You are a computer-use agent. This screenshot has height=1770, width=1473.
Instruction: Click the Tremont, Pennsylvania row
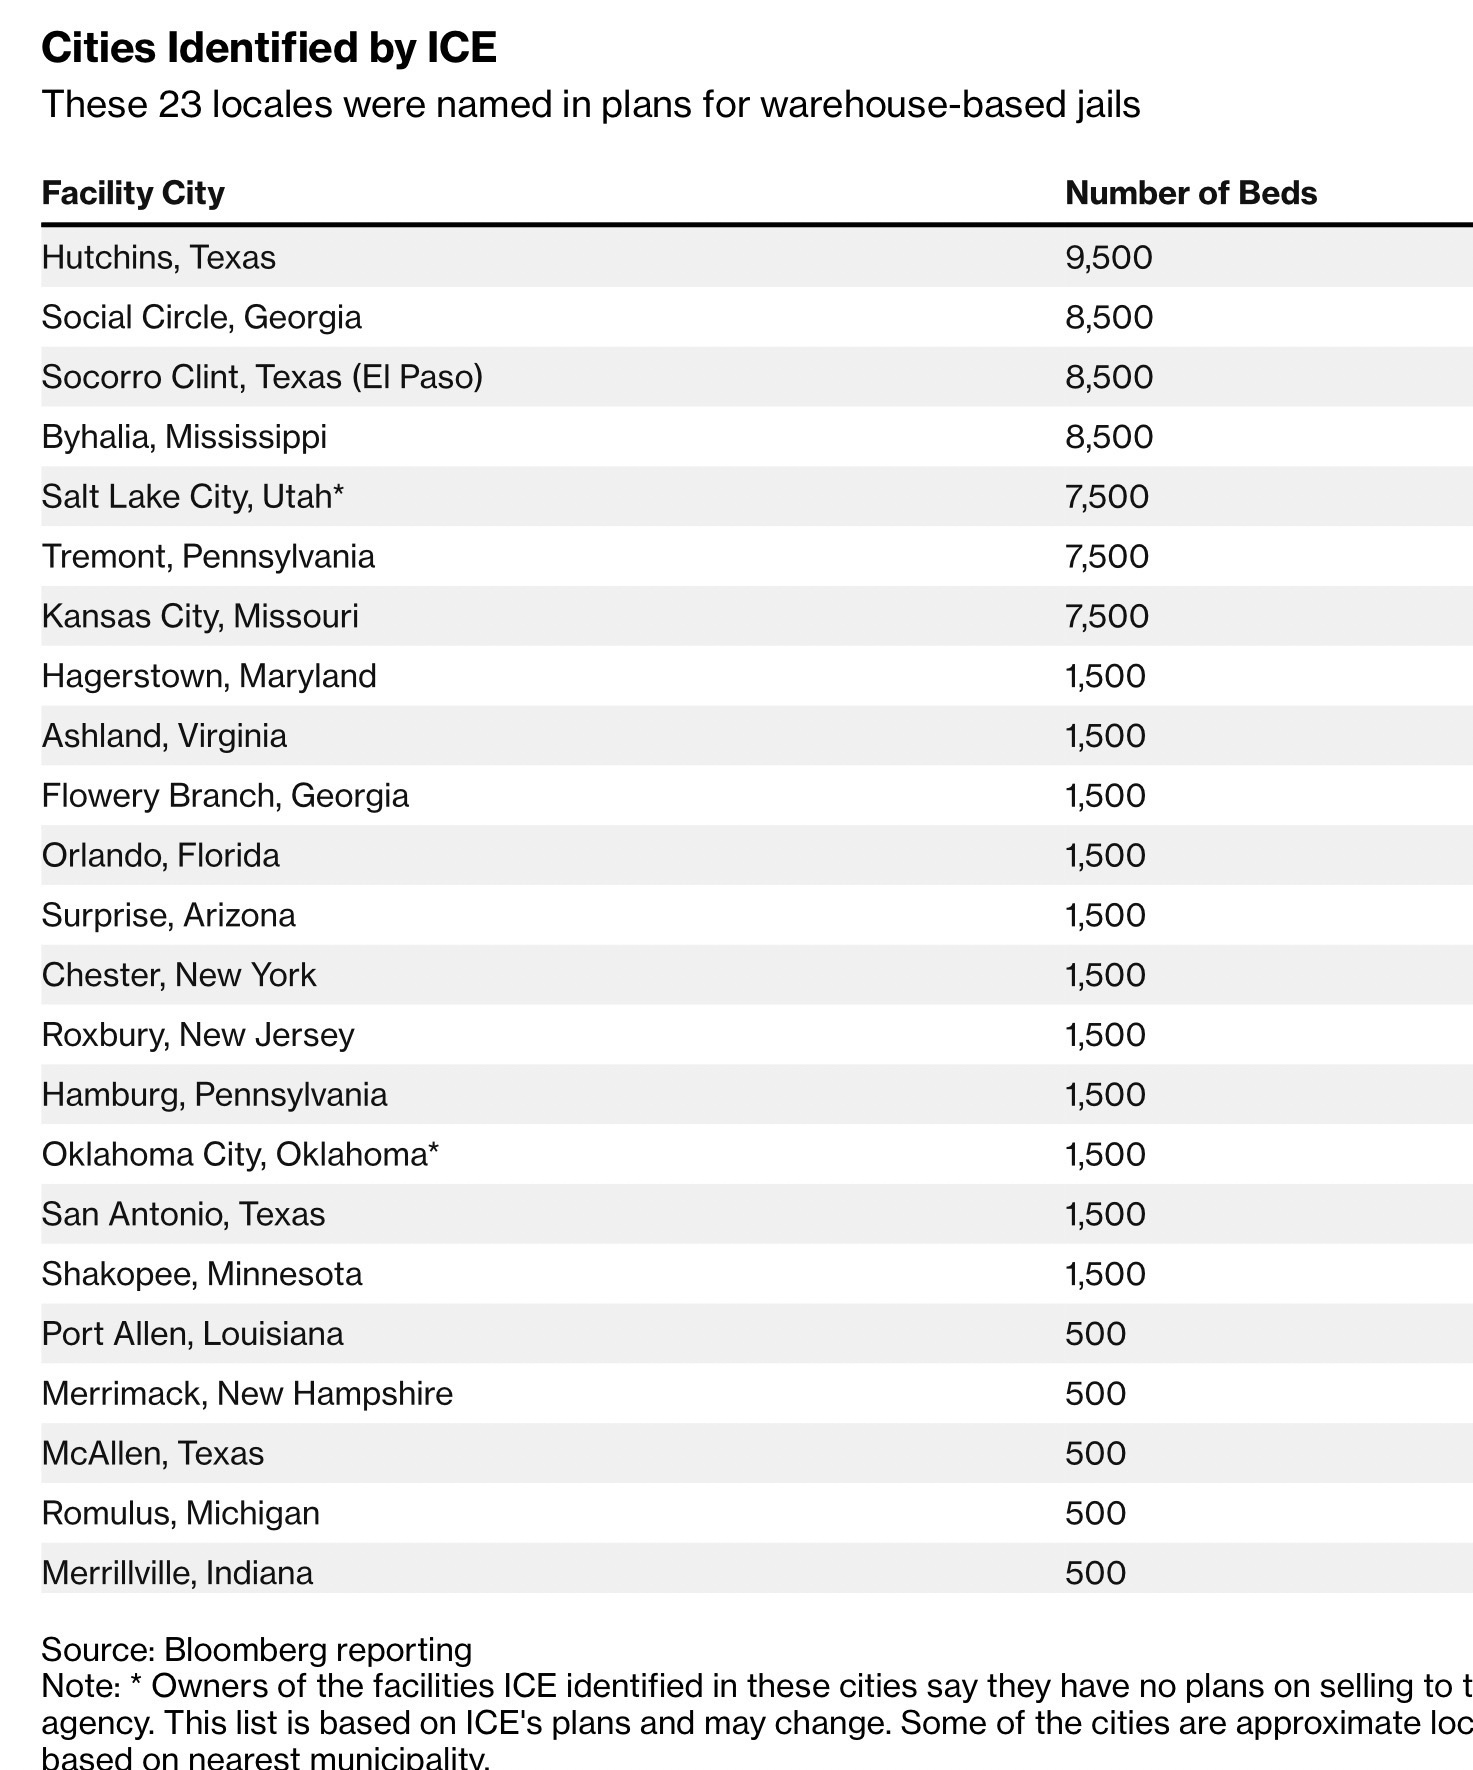208,557
